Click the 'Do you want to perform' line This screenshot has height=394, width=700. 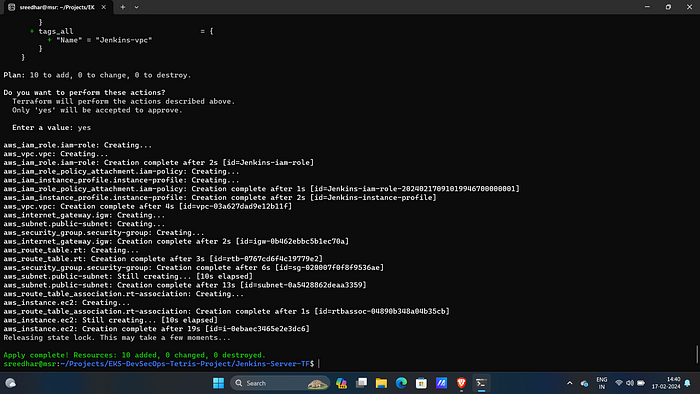pyautogui.click(x=84, y=92)
